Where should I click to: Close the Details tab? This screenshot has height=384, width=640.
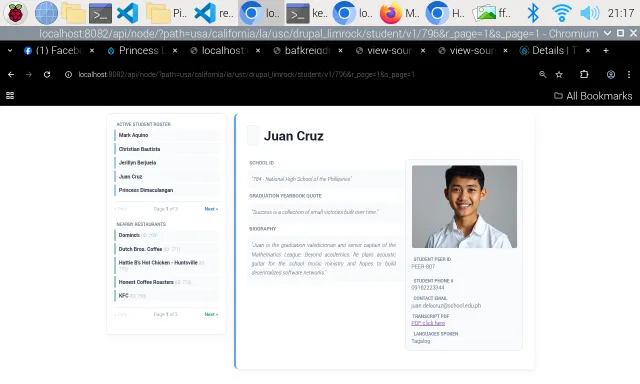tap(588, 51)
